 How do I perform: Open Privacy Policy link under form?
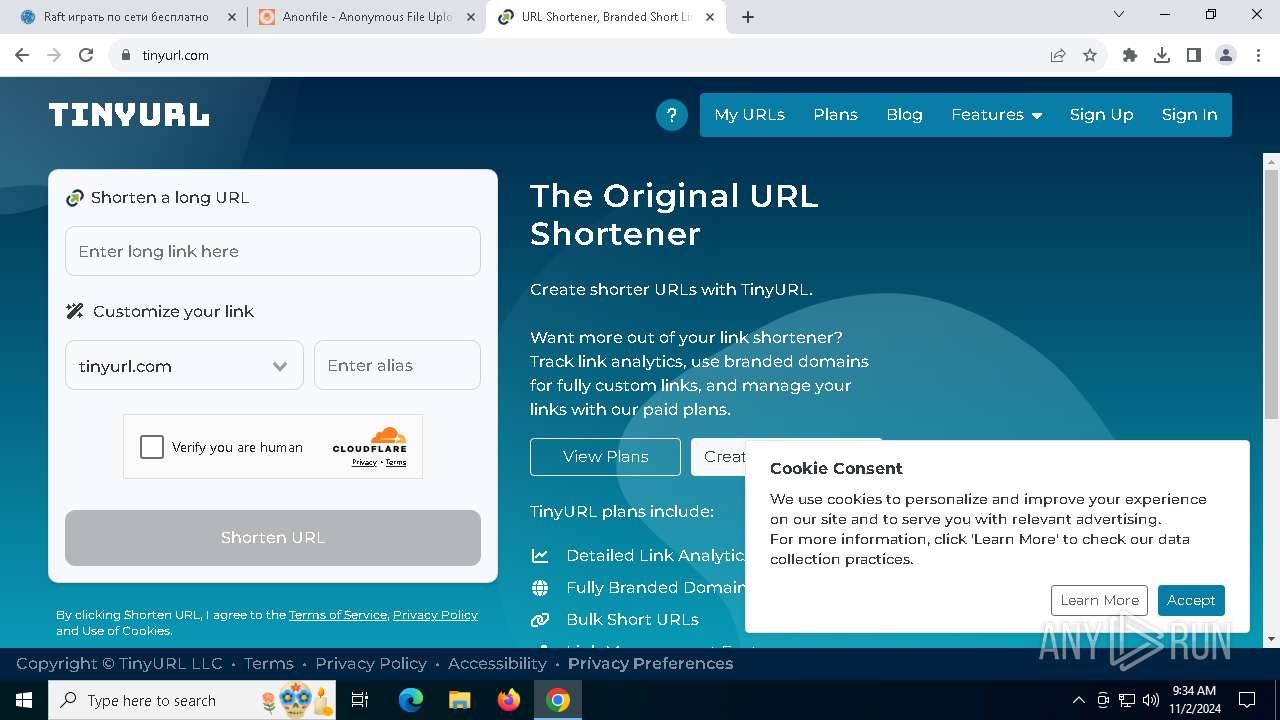[435, 615]
